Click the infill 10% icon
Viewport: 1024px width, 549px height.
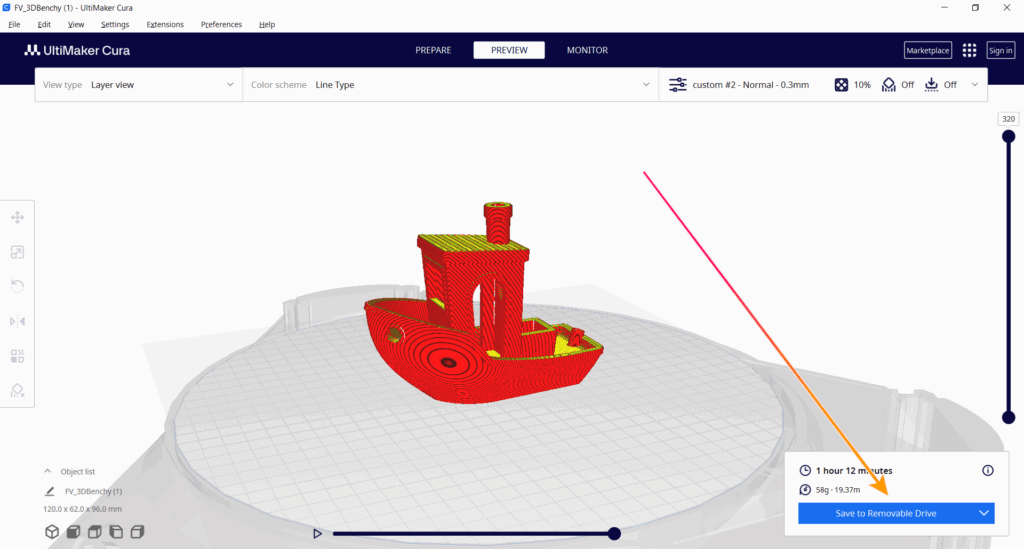[841, 85]
